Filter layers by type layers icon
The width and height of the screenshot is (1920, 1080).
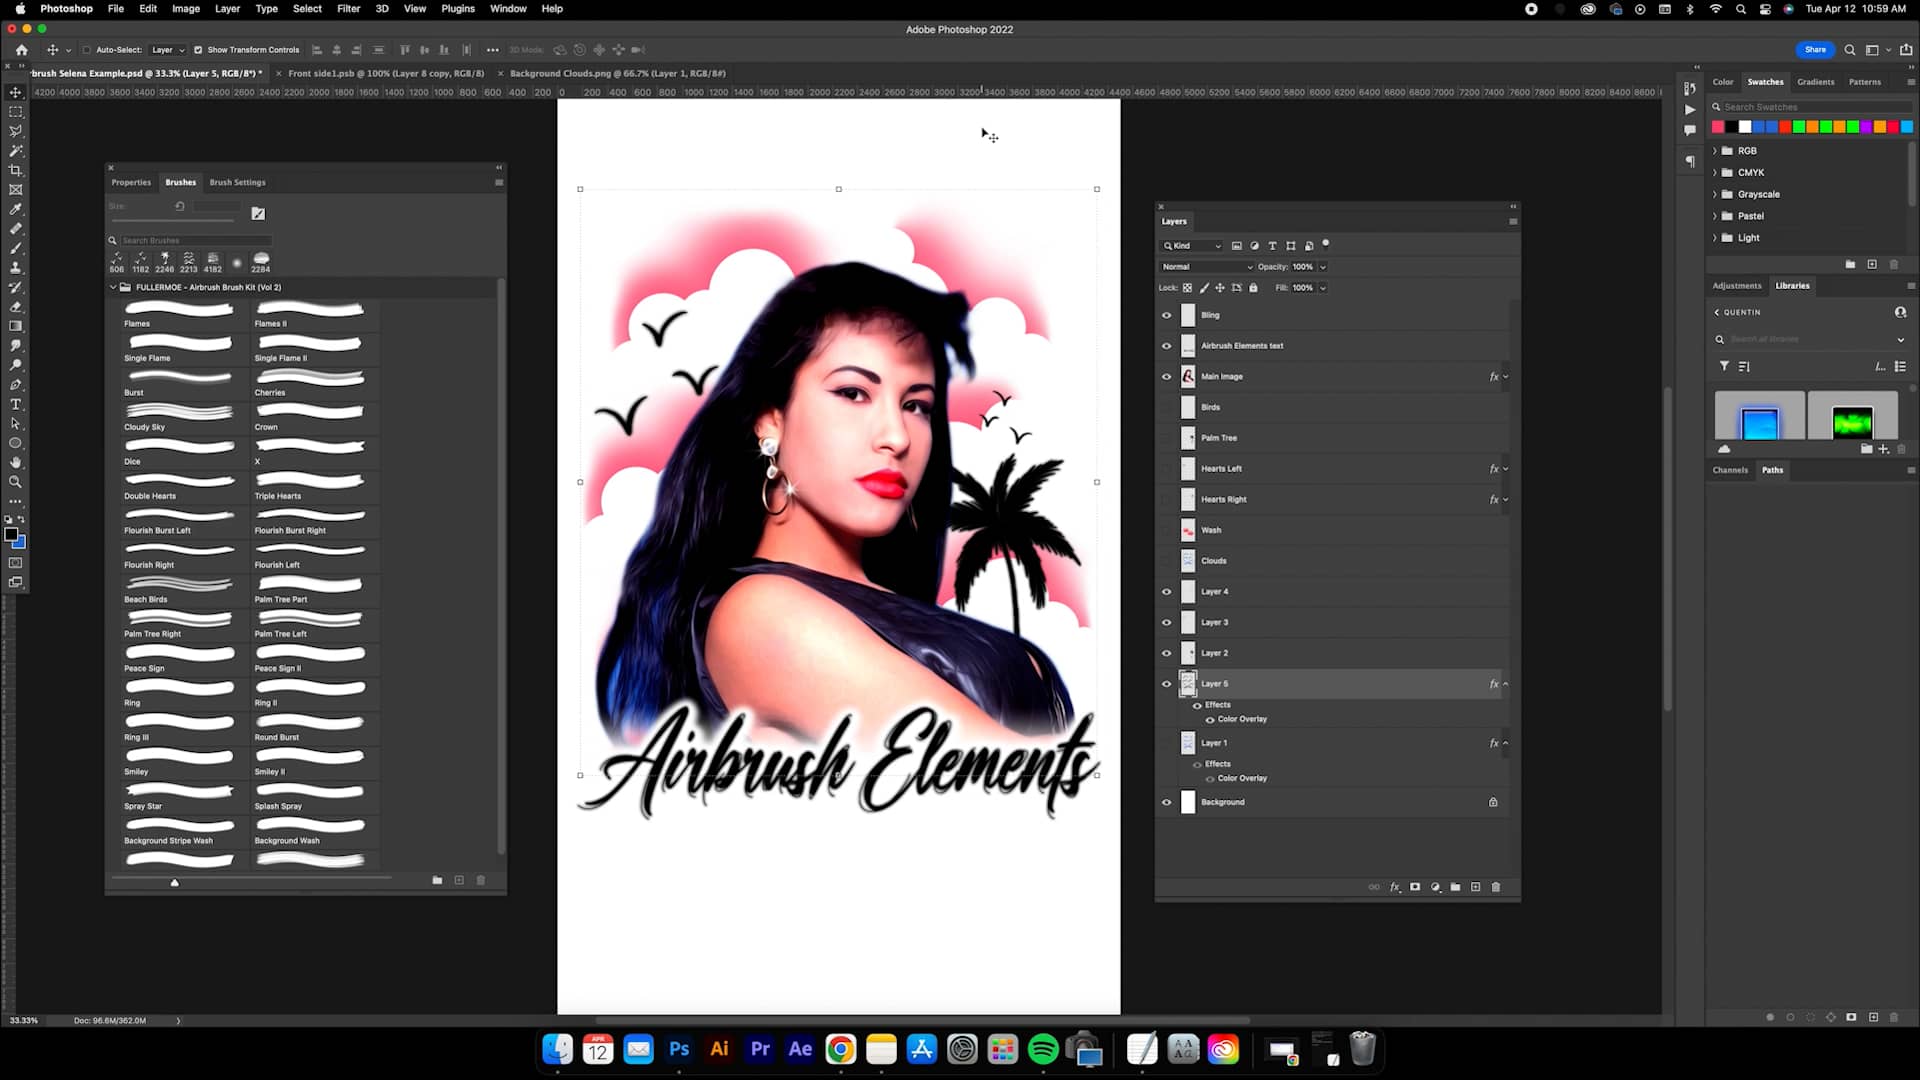click(x=1272, y=246)
